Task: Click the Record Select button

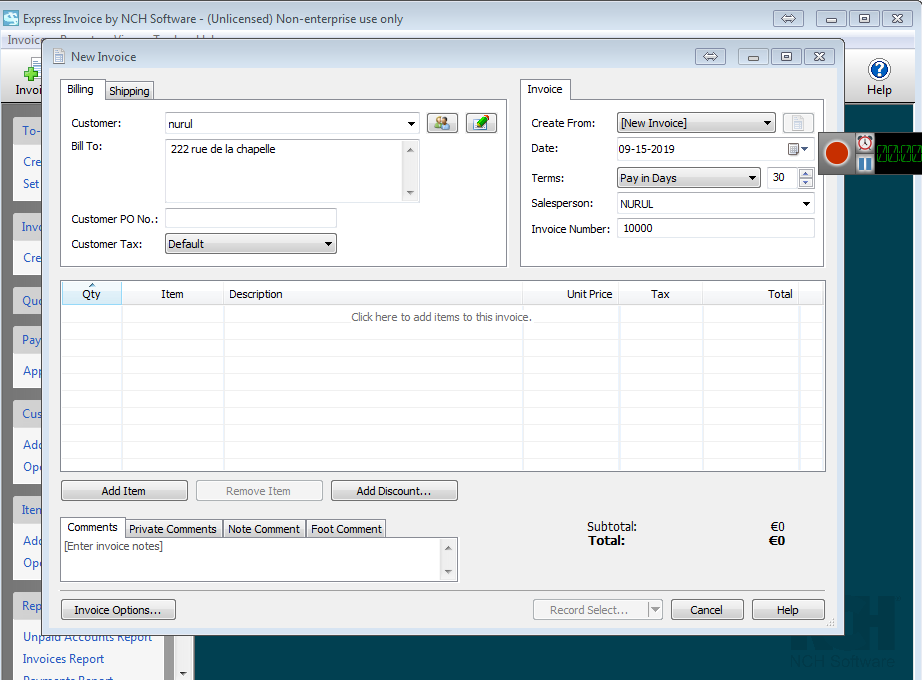Action: (590, 610)
